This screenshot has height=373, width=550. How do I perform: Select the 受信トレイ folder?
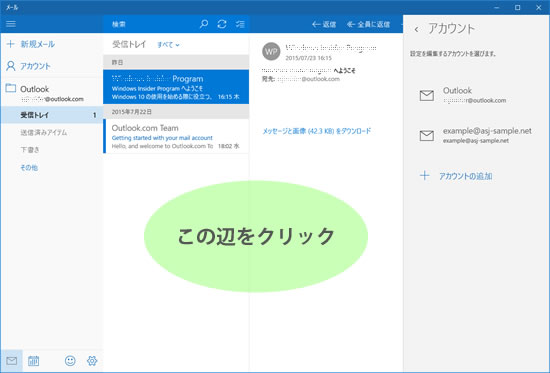[52, 115]
